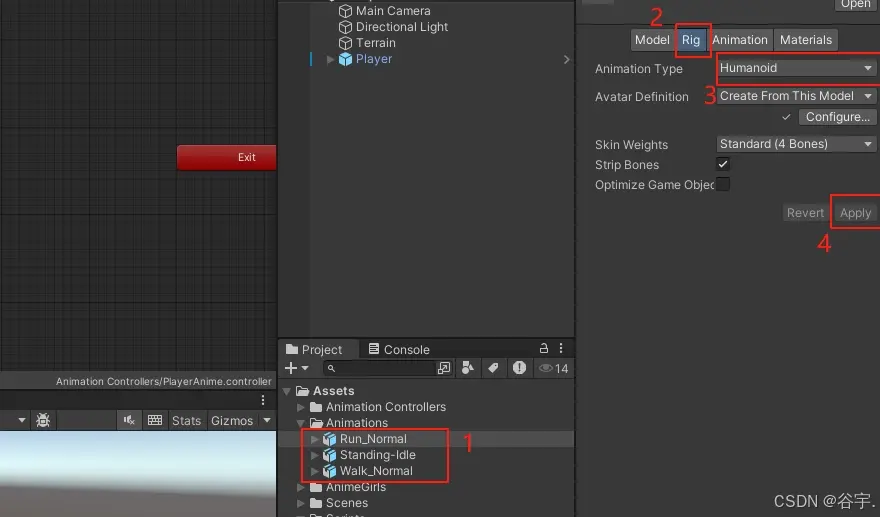Collapse the Animations folder

301,423
